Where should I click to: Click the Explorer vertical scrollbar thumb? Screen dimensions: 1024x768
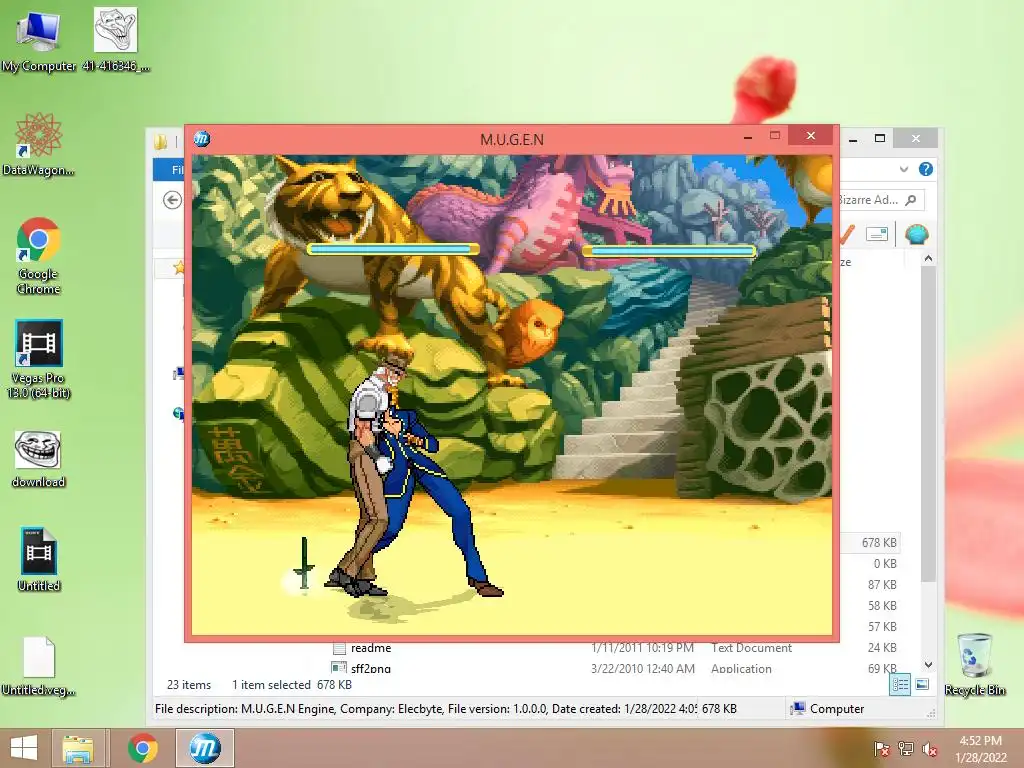929,424
